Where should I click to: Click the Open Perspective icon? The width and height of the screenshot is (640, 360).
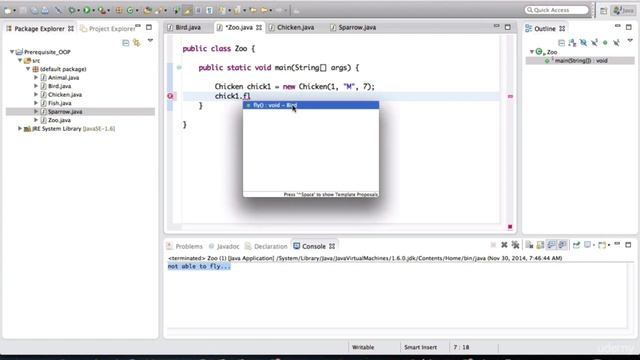click(603, 11)
